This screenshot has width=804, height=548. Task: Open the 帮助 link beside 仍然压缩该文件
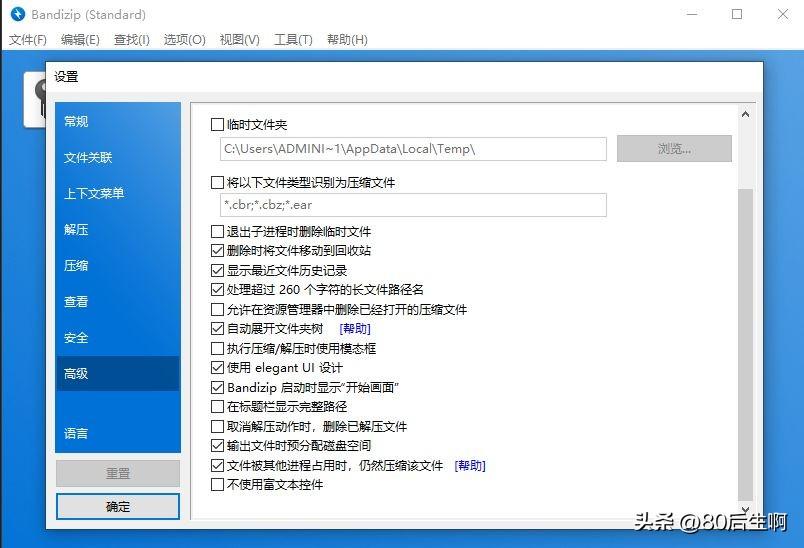tap(470, 465)
